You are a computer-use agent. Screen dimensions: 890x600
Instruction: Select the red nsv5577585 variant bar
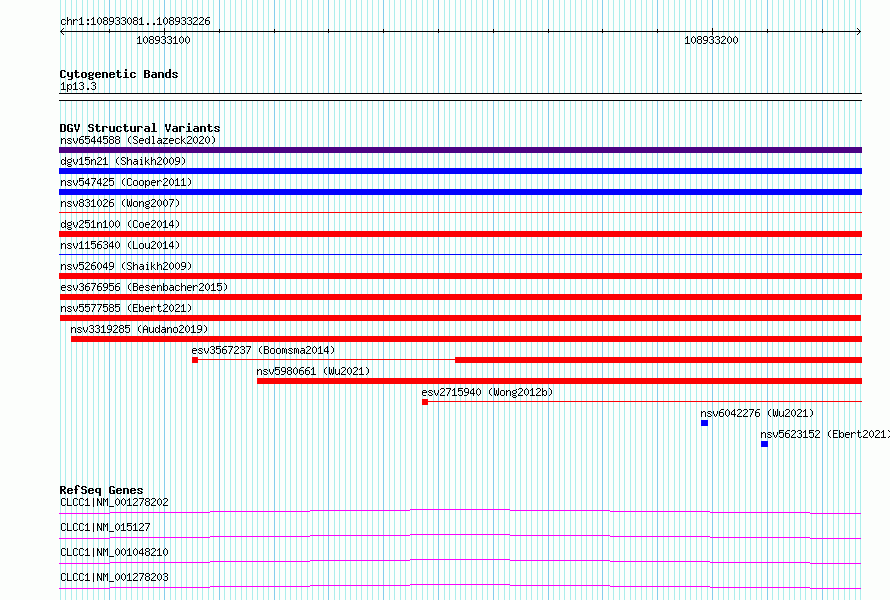[x=460, y=318]
